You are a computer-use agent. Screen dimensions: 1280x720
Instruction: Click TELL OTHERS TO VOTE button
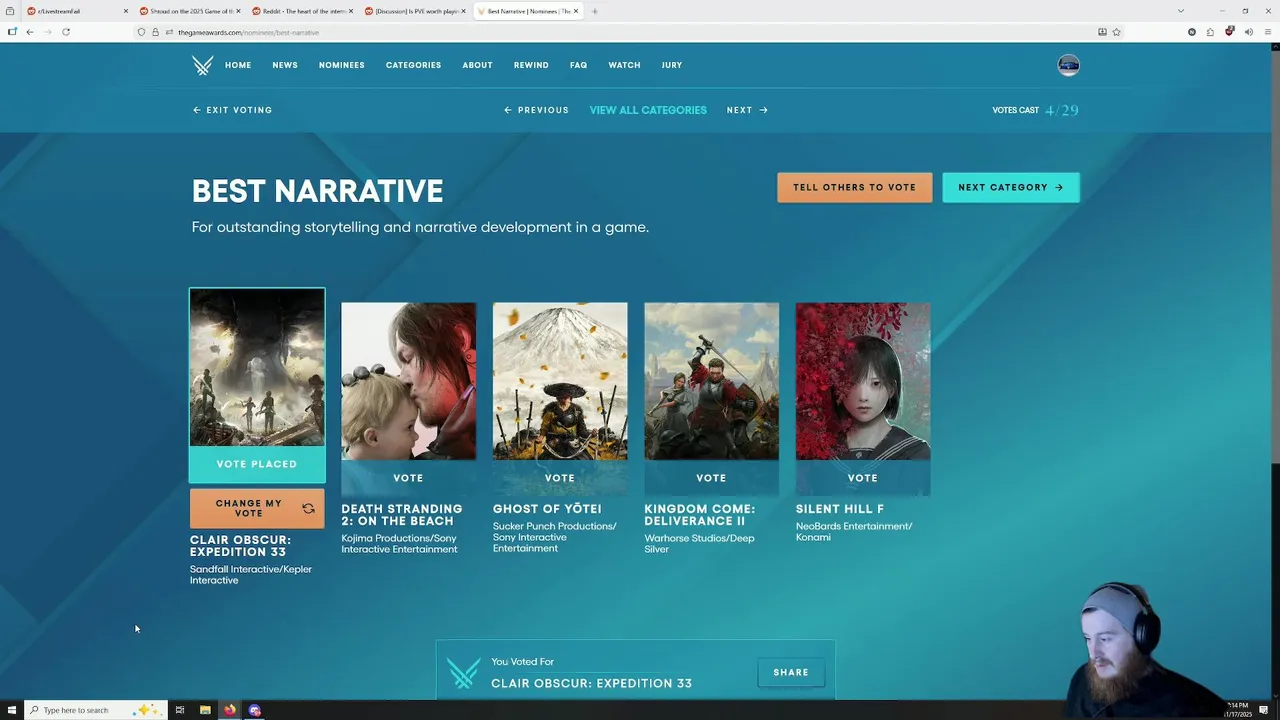[x=855, y=187]
